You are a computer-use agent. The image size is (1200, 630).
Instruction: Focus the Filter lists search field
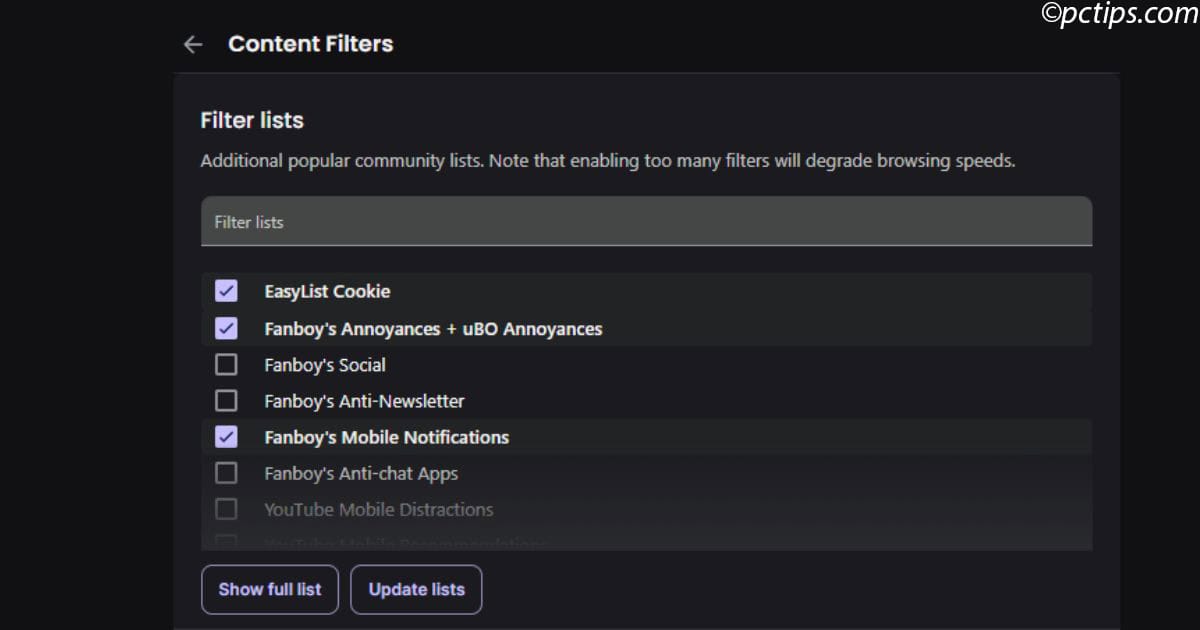[x=646, y=221]
